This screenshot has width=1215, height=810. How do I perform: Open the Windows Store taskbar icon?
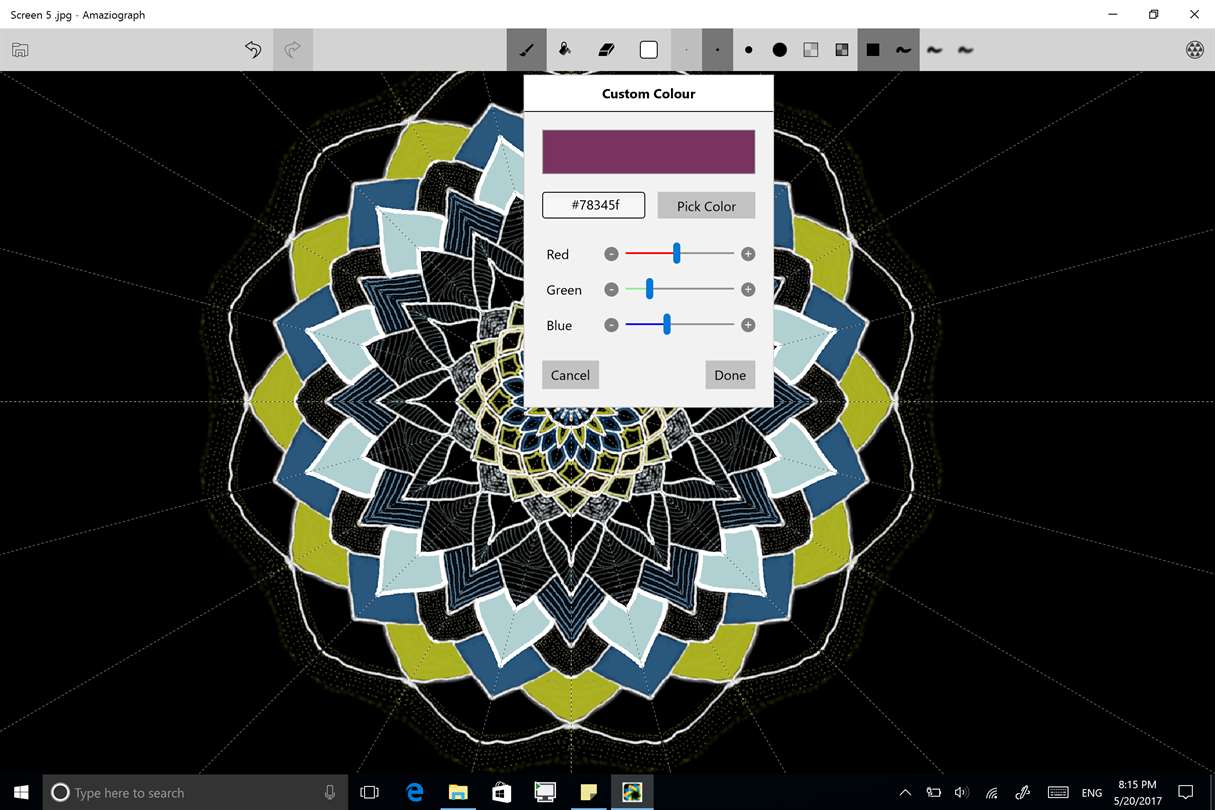pos(501,792)
